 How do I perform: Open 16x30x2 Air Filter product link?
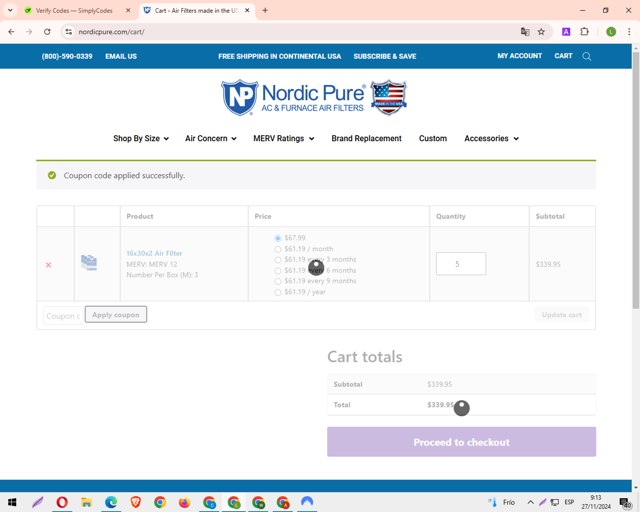coord(154,253)
